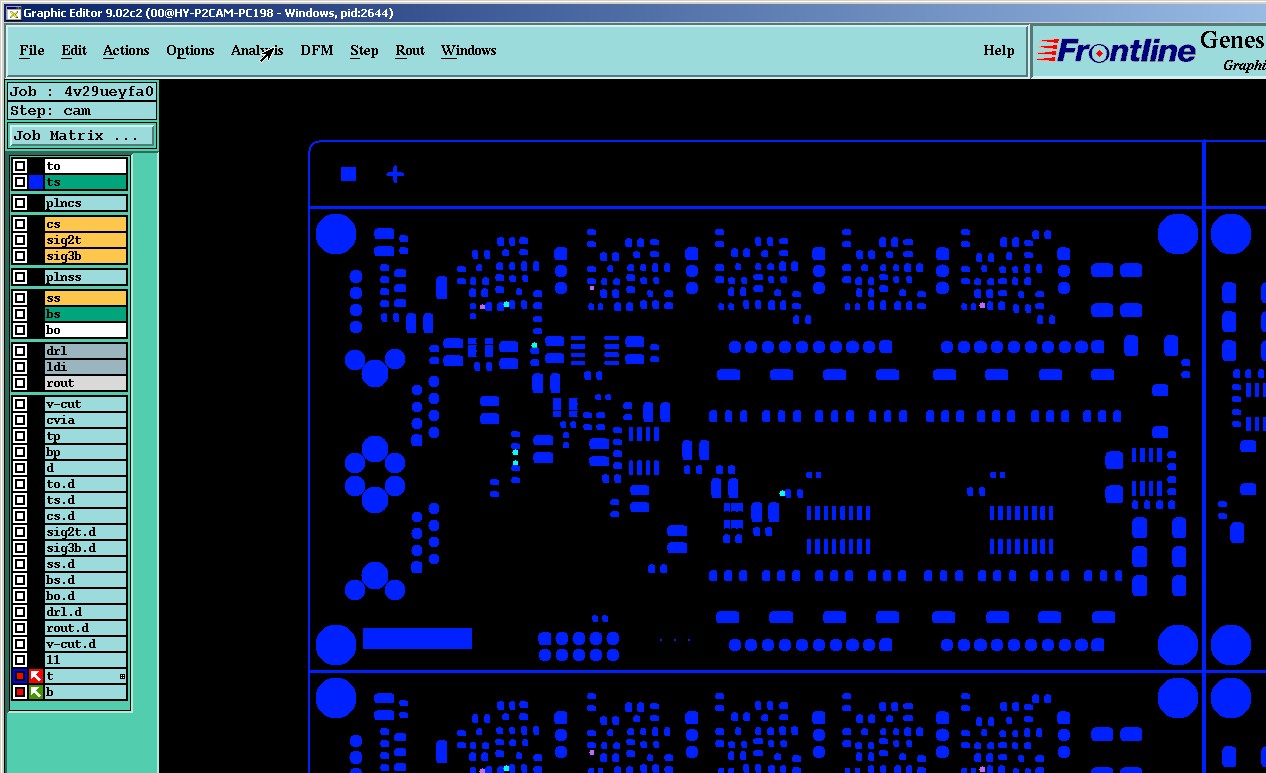Toggle the red-marked checkbox of layer b
The height and width of the screenshot is (773, 1266).
(20, 692)
